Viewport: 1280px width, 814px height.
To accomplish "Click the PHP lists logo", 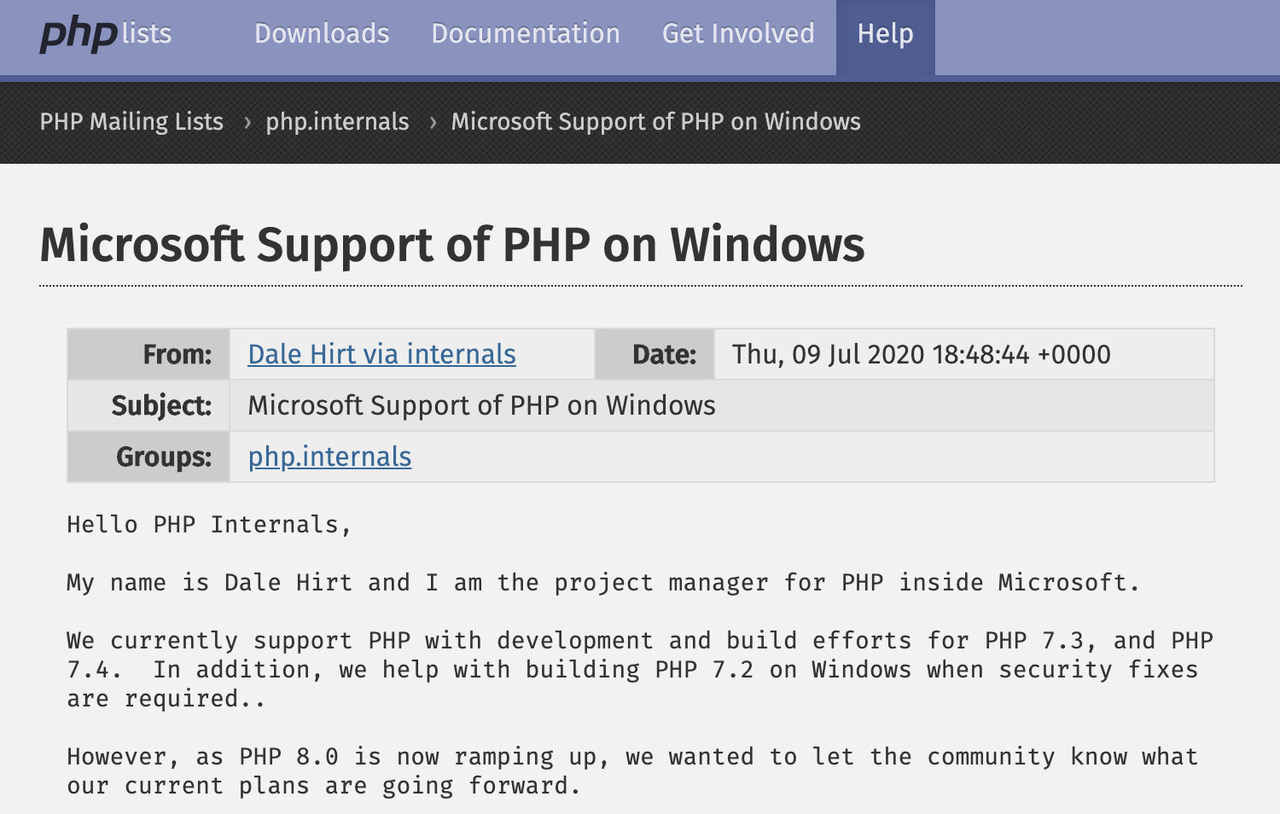I will 105,34.
